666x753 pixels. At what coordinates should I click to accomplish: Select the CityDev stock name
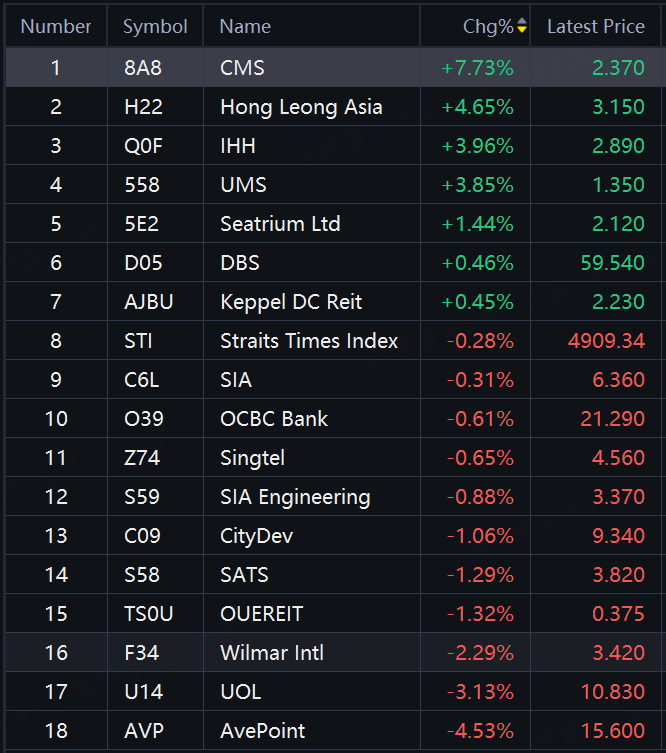256,536
